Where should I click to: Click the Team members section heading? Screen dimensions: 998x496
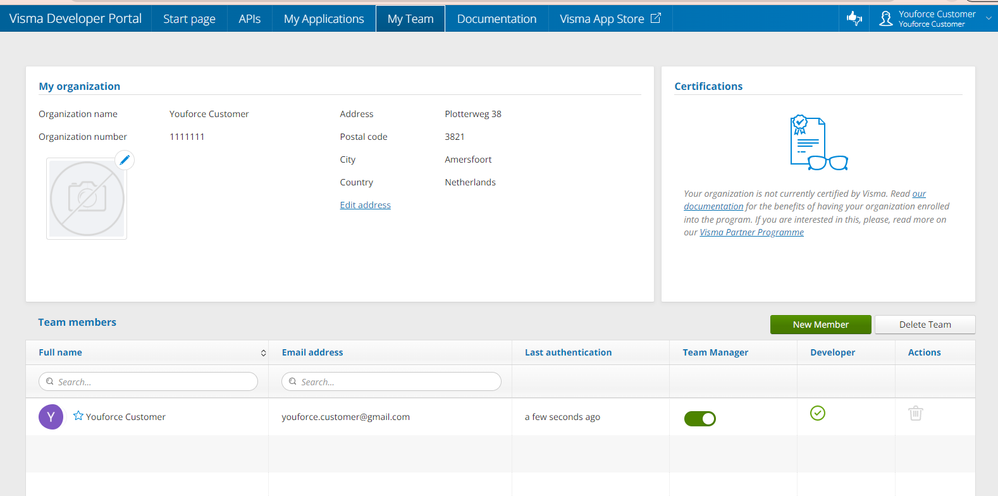77,322
